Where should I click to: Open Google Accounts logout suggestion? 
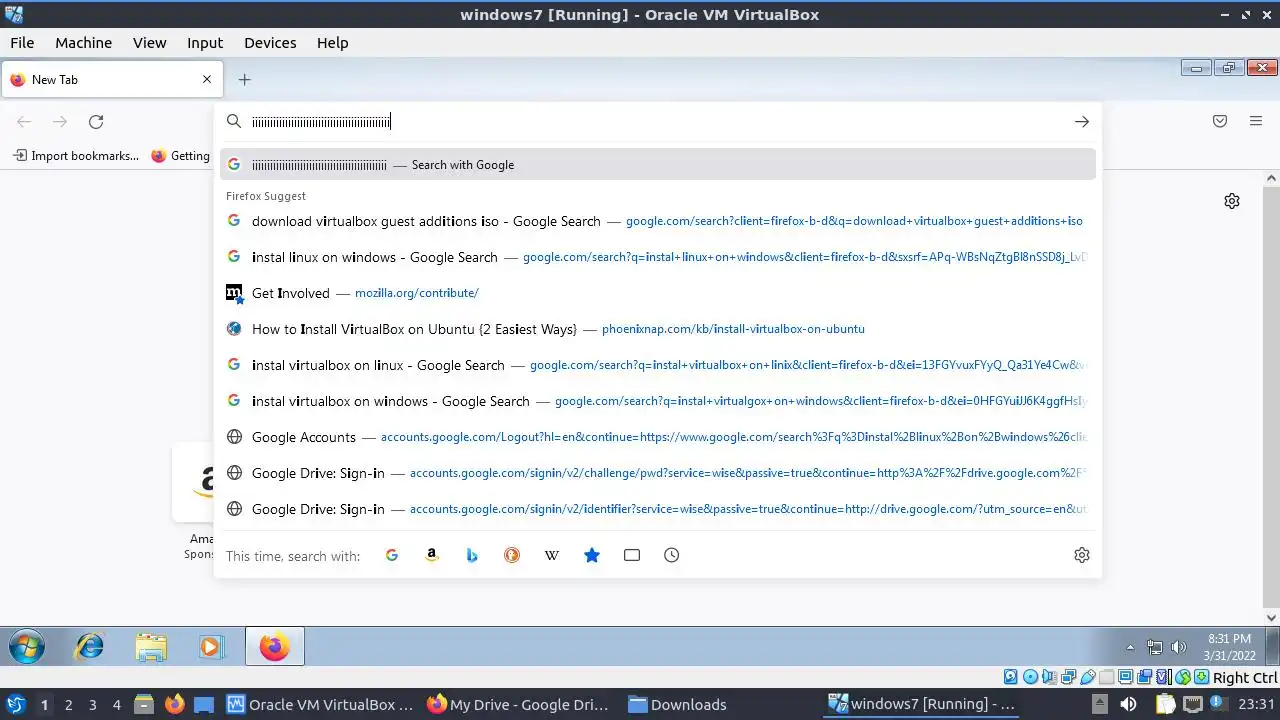tap(658, 437)
